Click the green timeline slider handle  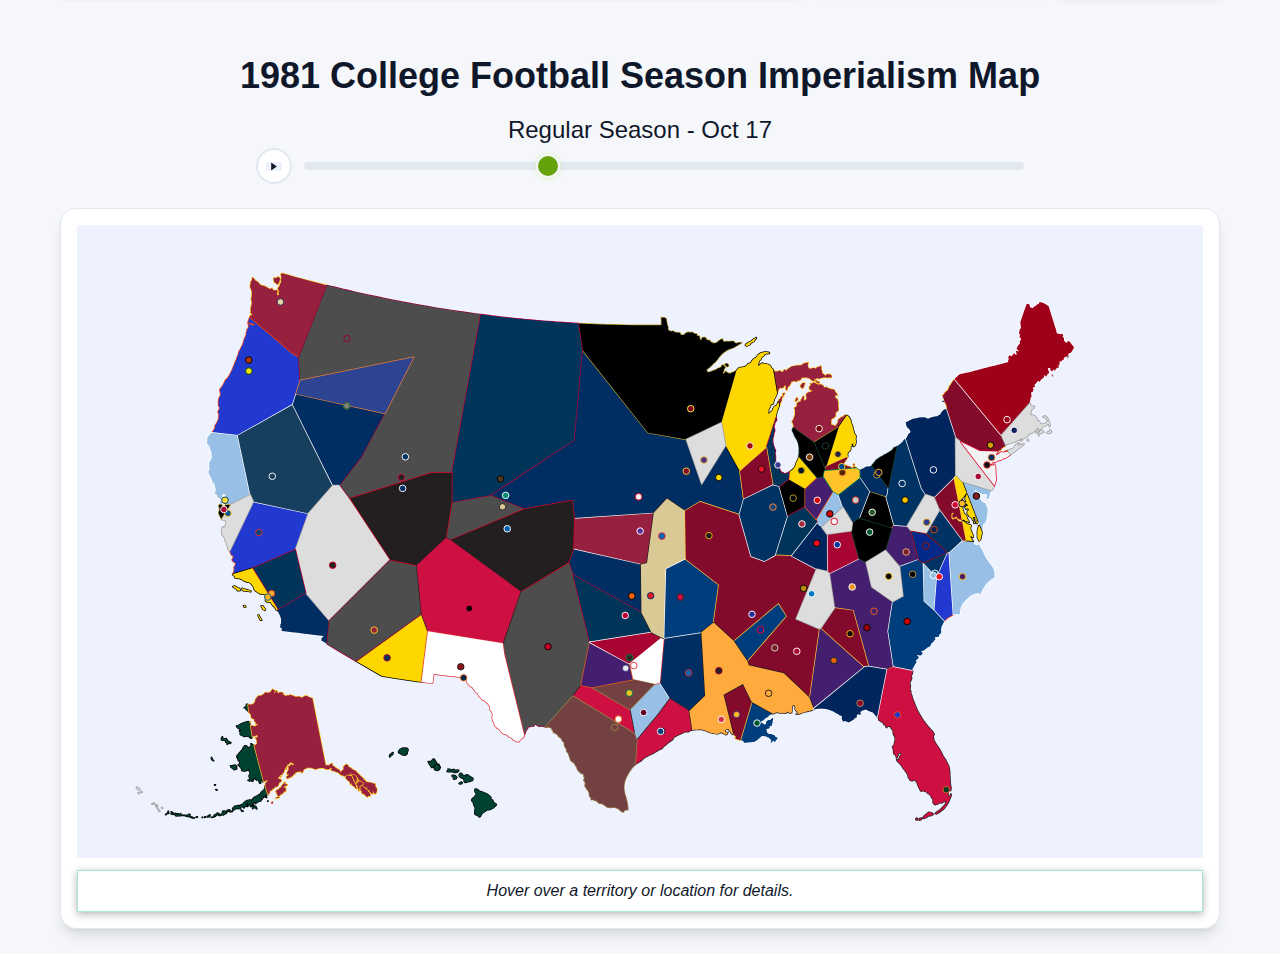coord(547,166)
